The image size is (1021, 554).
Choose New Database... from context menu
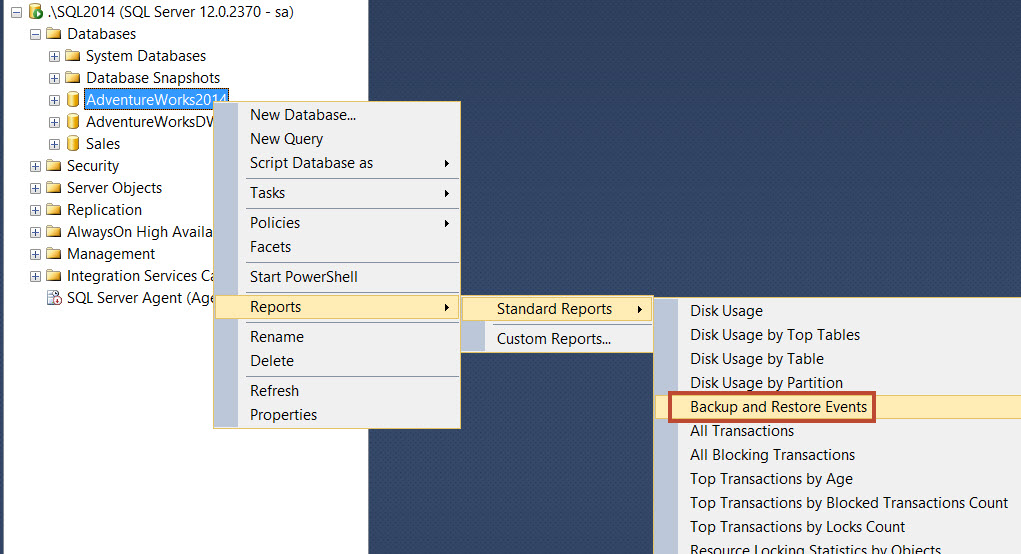click(x=337, y=115)
